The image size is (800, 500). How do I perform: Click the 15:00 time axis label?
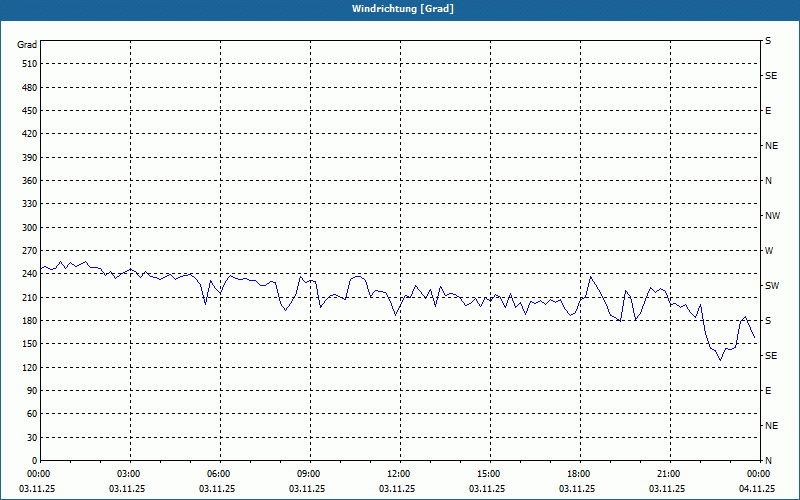(x=488, y=474)
